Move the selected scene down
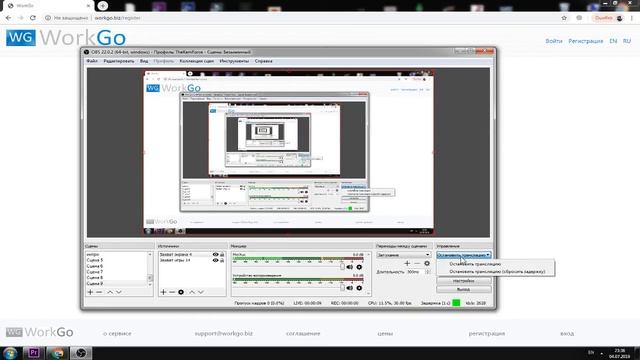640x360 pixels. tap(119, 292)
